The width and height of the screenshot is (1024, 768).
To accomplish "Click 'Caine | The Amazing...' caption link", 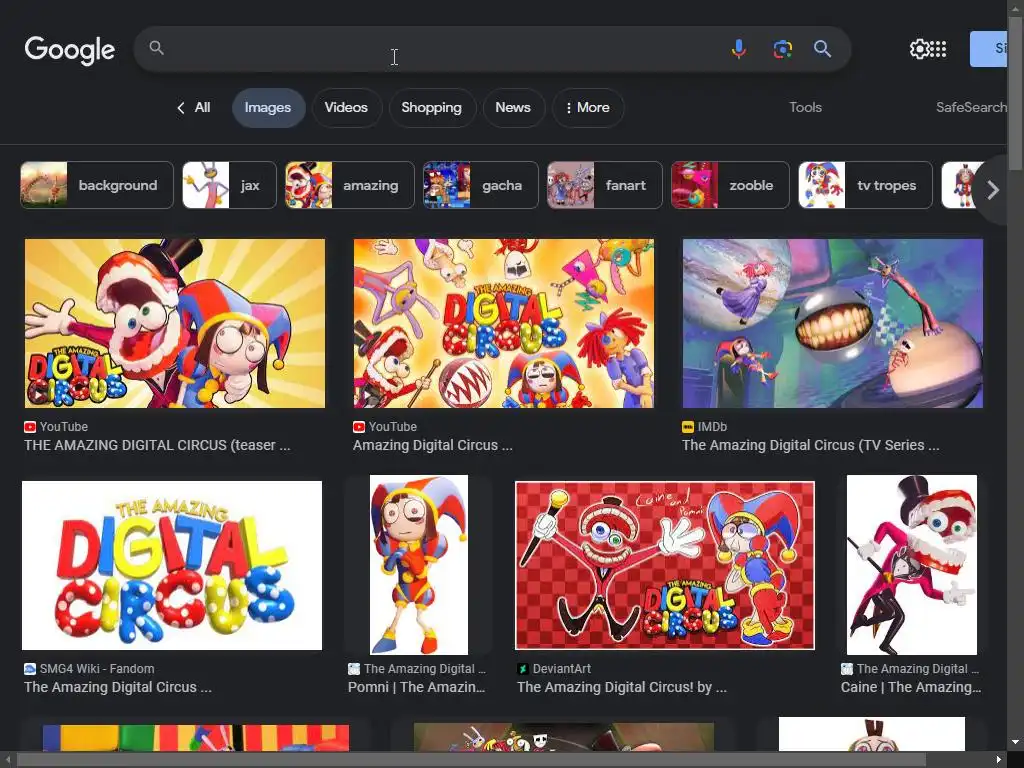I will (911, 687).
